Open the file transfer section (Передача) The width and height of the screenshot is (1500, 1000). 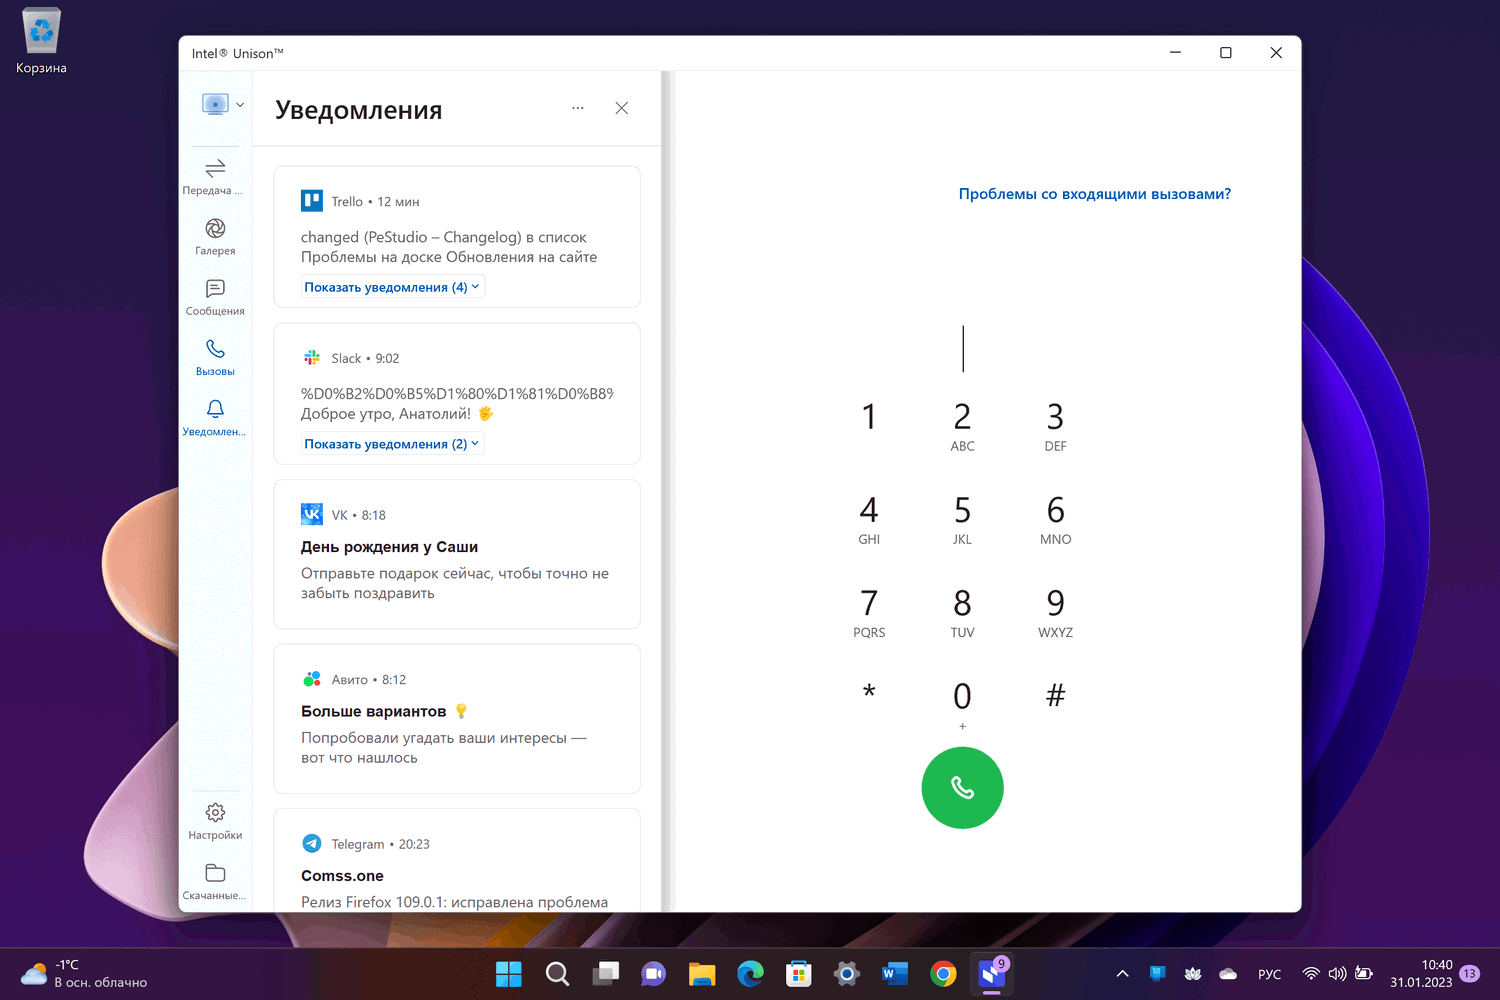point(215,176)
